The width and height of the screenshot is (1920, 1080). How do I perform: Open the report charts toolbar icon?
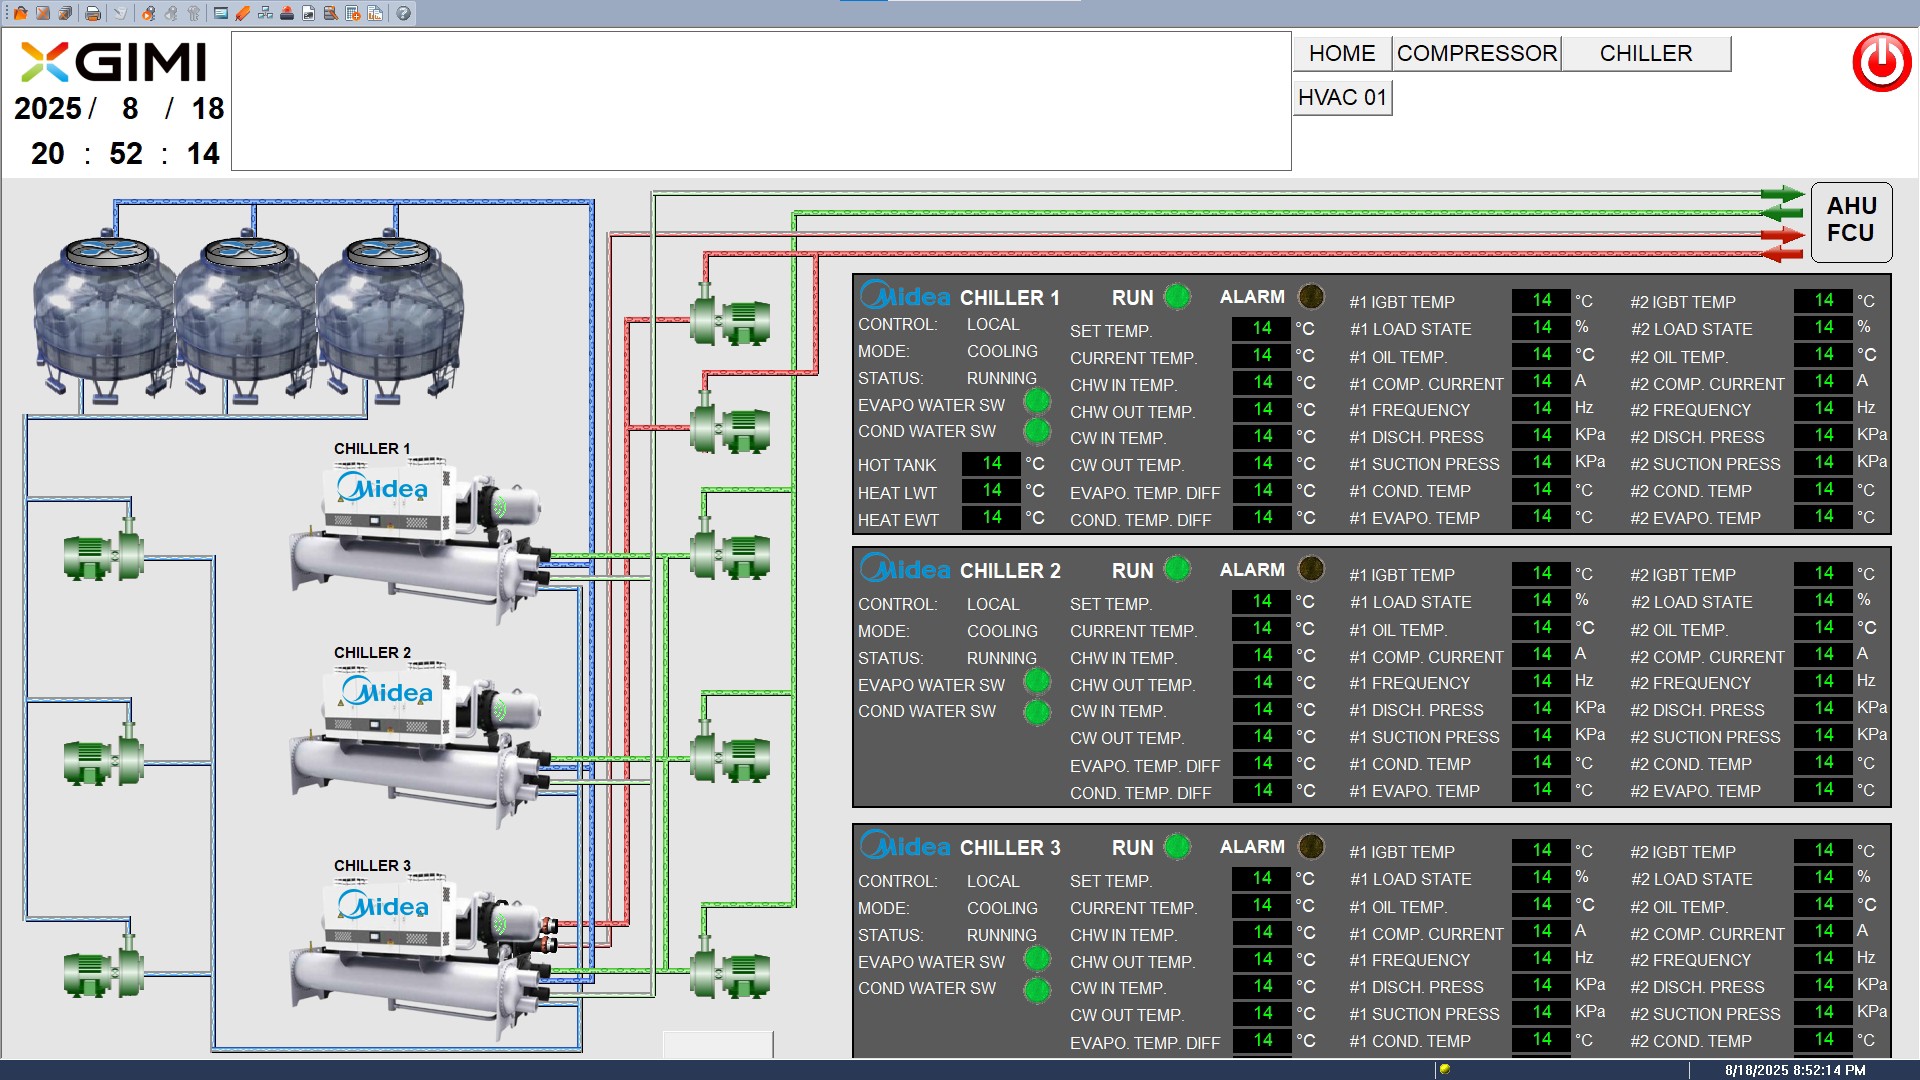(x=375, y=13)
